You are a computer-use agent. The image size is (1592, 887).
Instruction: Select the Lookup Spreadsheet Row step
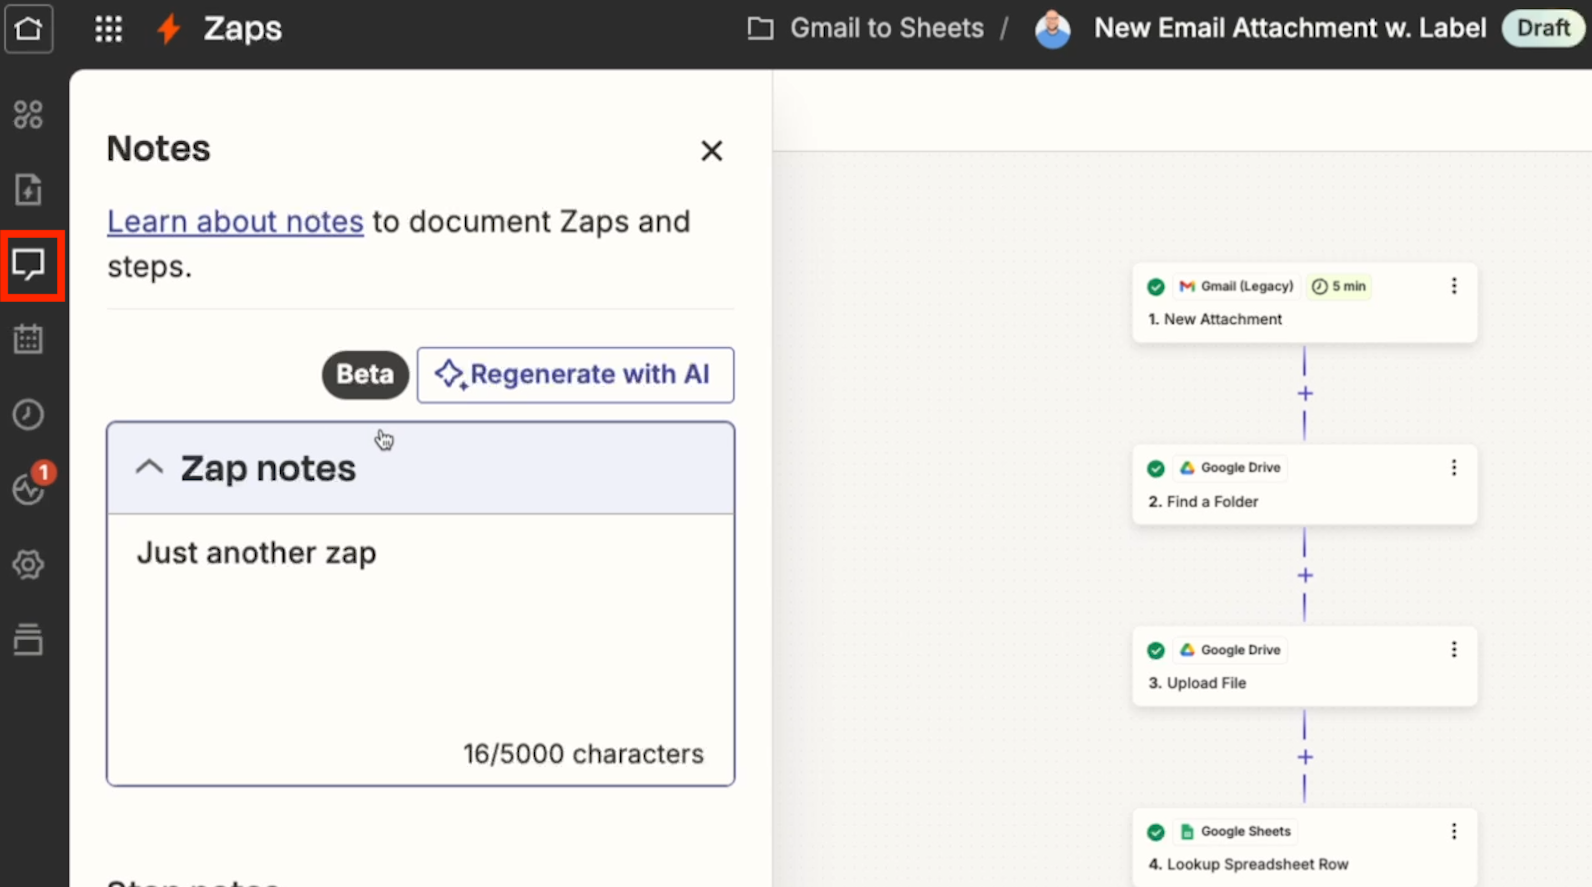pos(1304,848)
